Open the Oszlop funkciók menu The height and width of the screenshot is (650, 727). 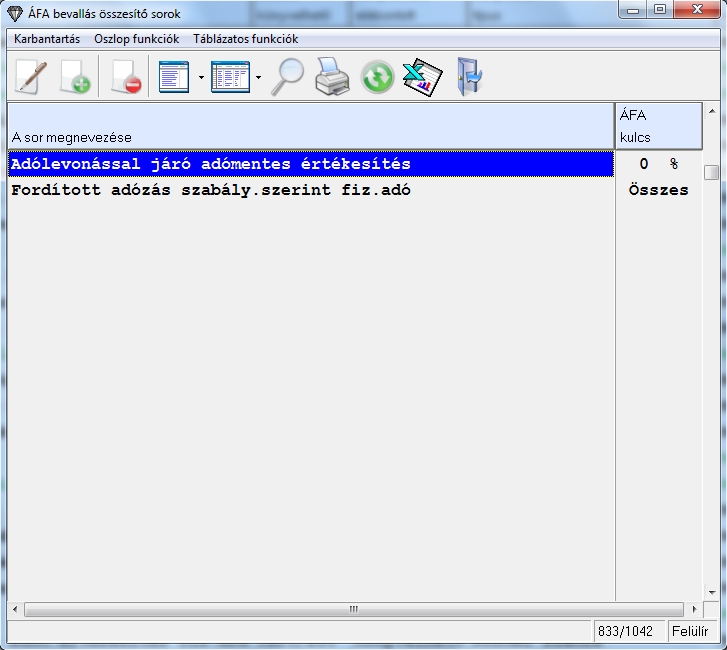tap(136, 39)
